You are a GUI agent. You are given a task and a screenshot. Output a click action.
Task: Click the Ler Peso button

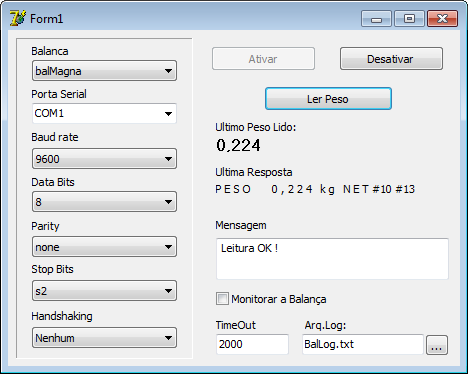pyautogui.click(x=328, y=99)
